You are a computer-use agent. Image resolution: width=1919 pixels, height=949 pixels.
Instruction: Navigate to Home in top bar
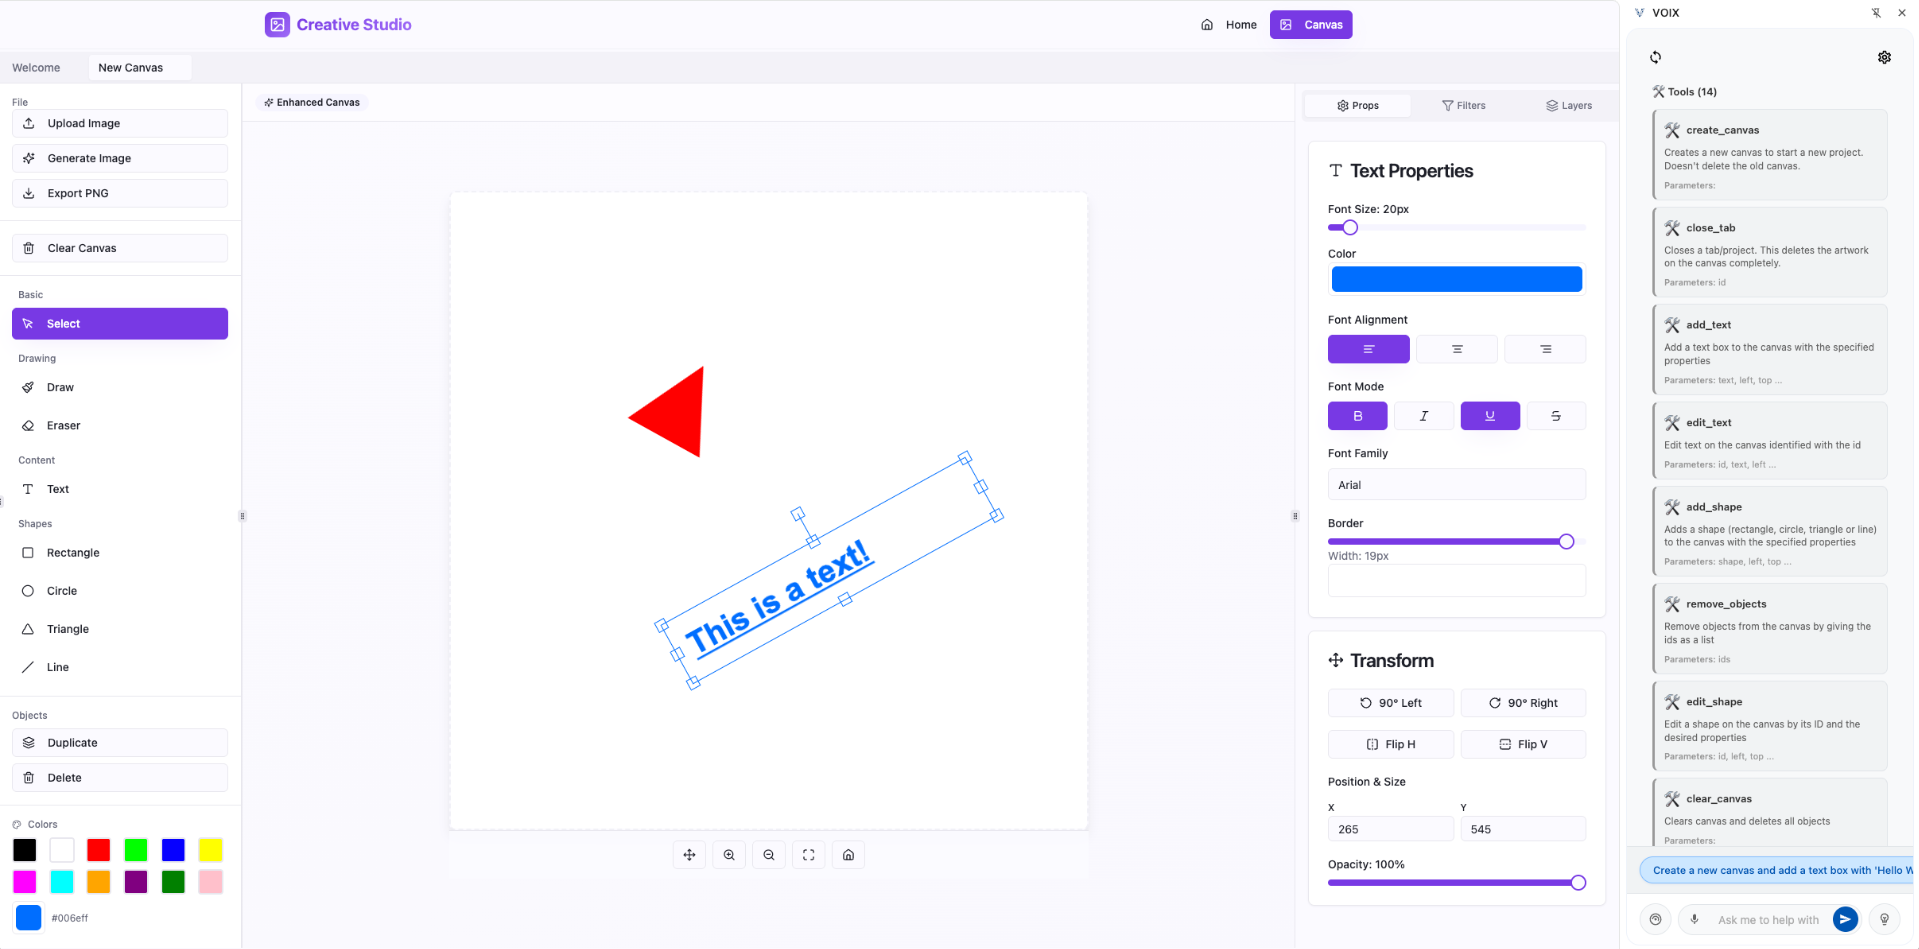(x=1229, y=25)
